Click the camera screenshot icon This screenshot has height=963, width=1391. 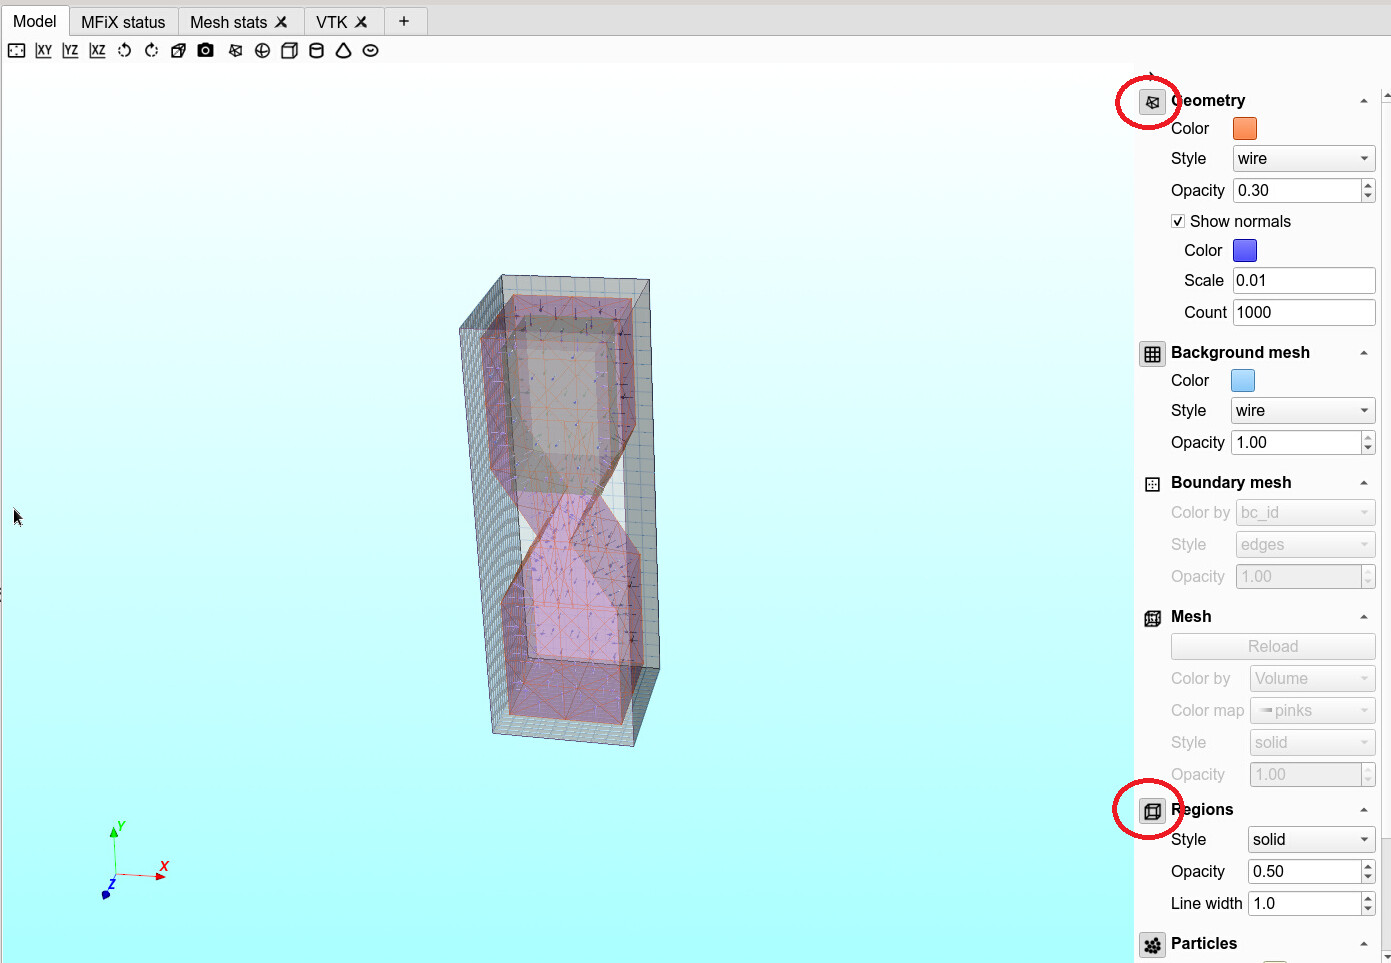click(205, 50)
